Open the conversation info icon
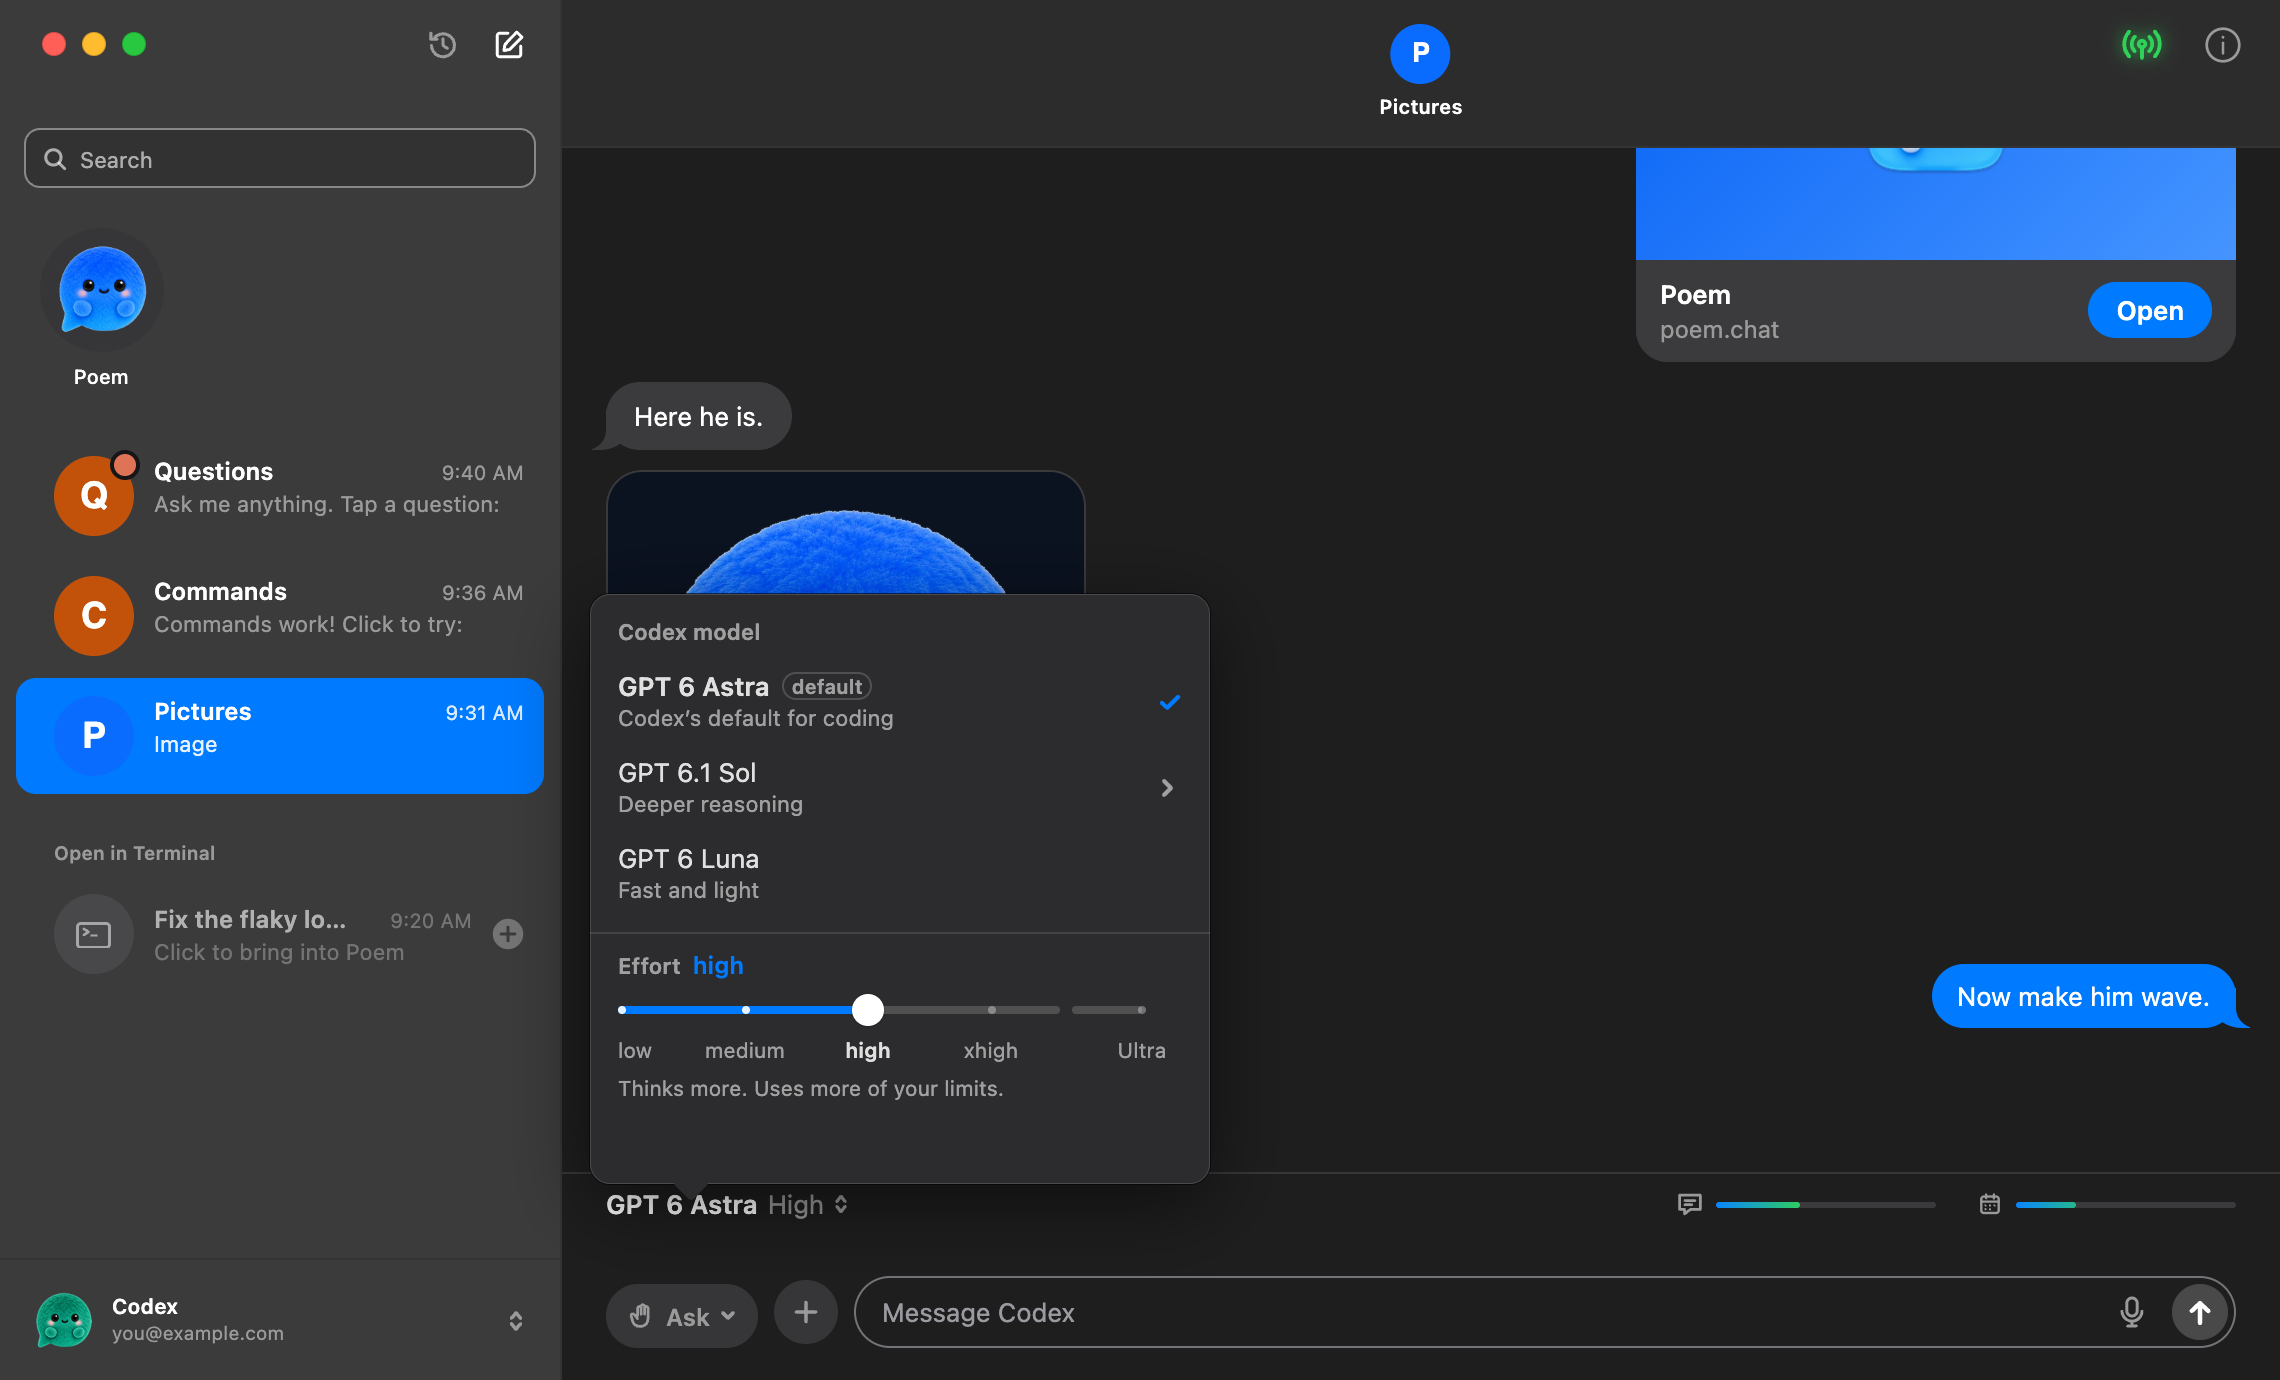The width and height of the screenshot is (2280, 1380). tap(2222, 45)
